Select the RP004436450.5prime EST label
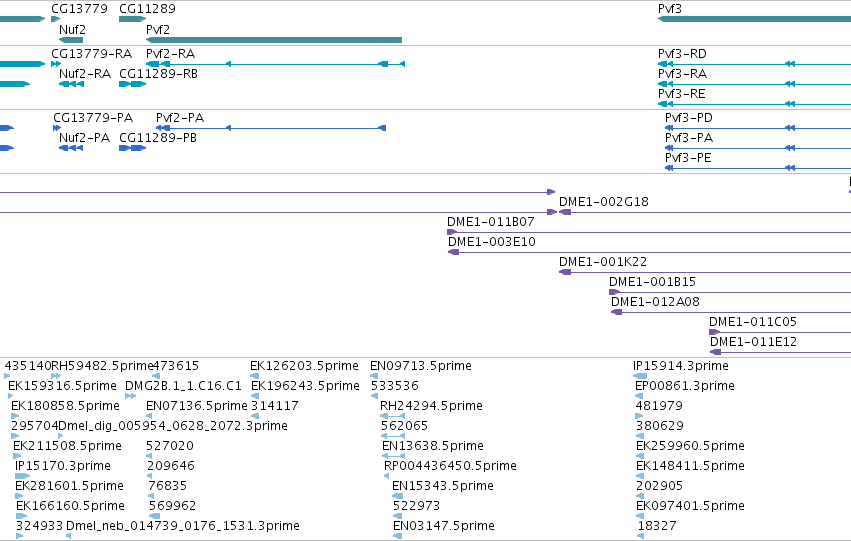Viewport: 851px width, 541px height. (450, 467)
